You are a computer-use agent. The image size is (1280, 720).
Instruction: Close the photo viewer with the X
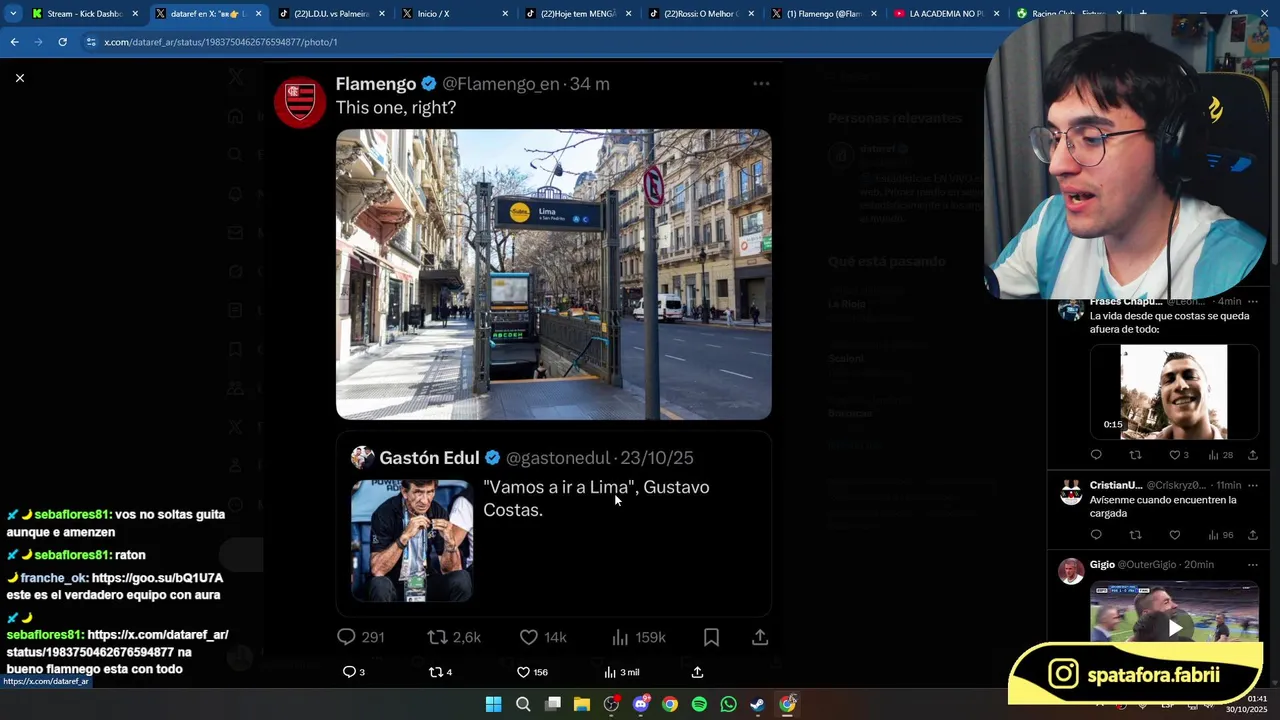tap(19, 78)
